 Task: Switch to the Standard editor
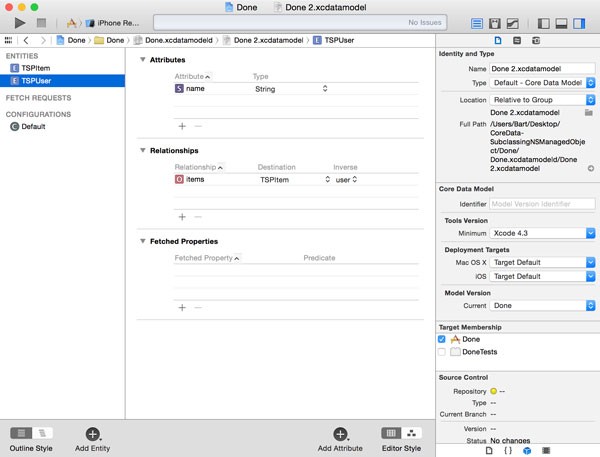click(476, 24)
